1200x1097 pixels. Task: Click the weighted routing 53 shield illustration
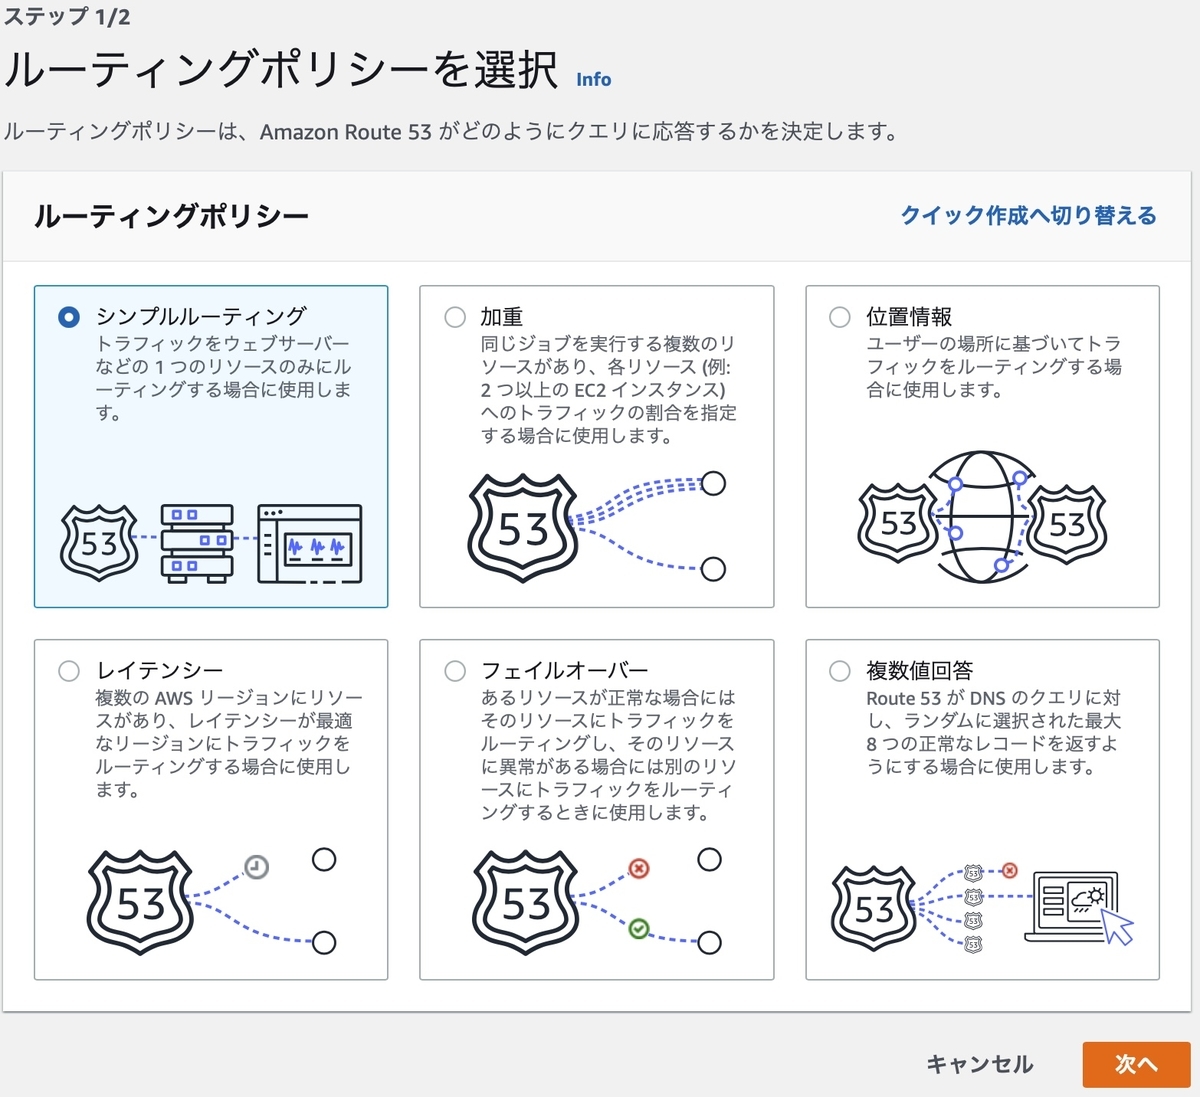click(523, 528)
